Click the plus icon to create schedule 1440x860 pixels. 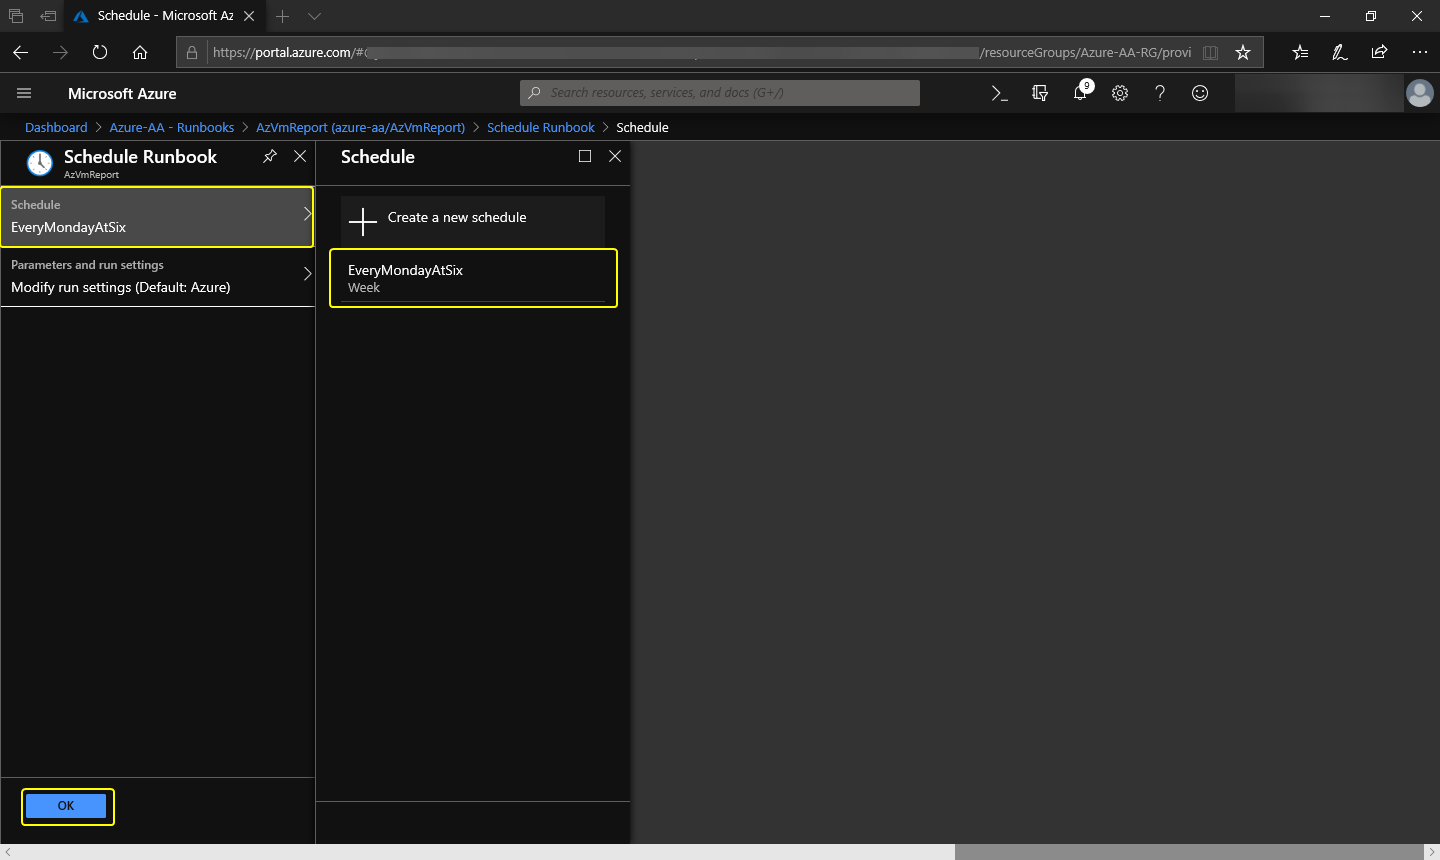tap(363, 220)
